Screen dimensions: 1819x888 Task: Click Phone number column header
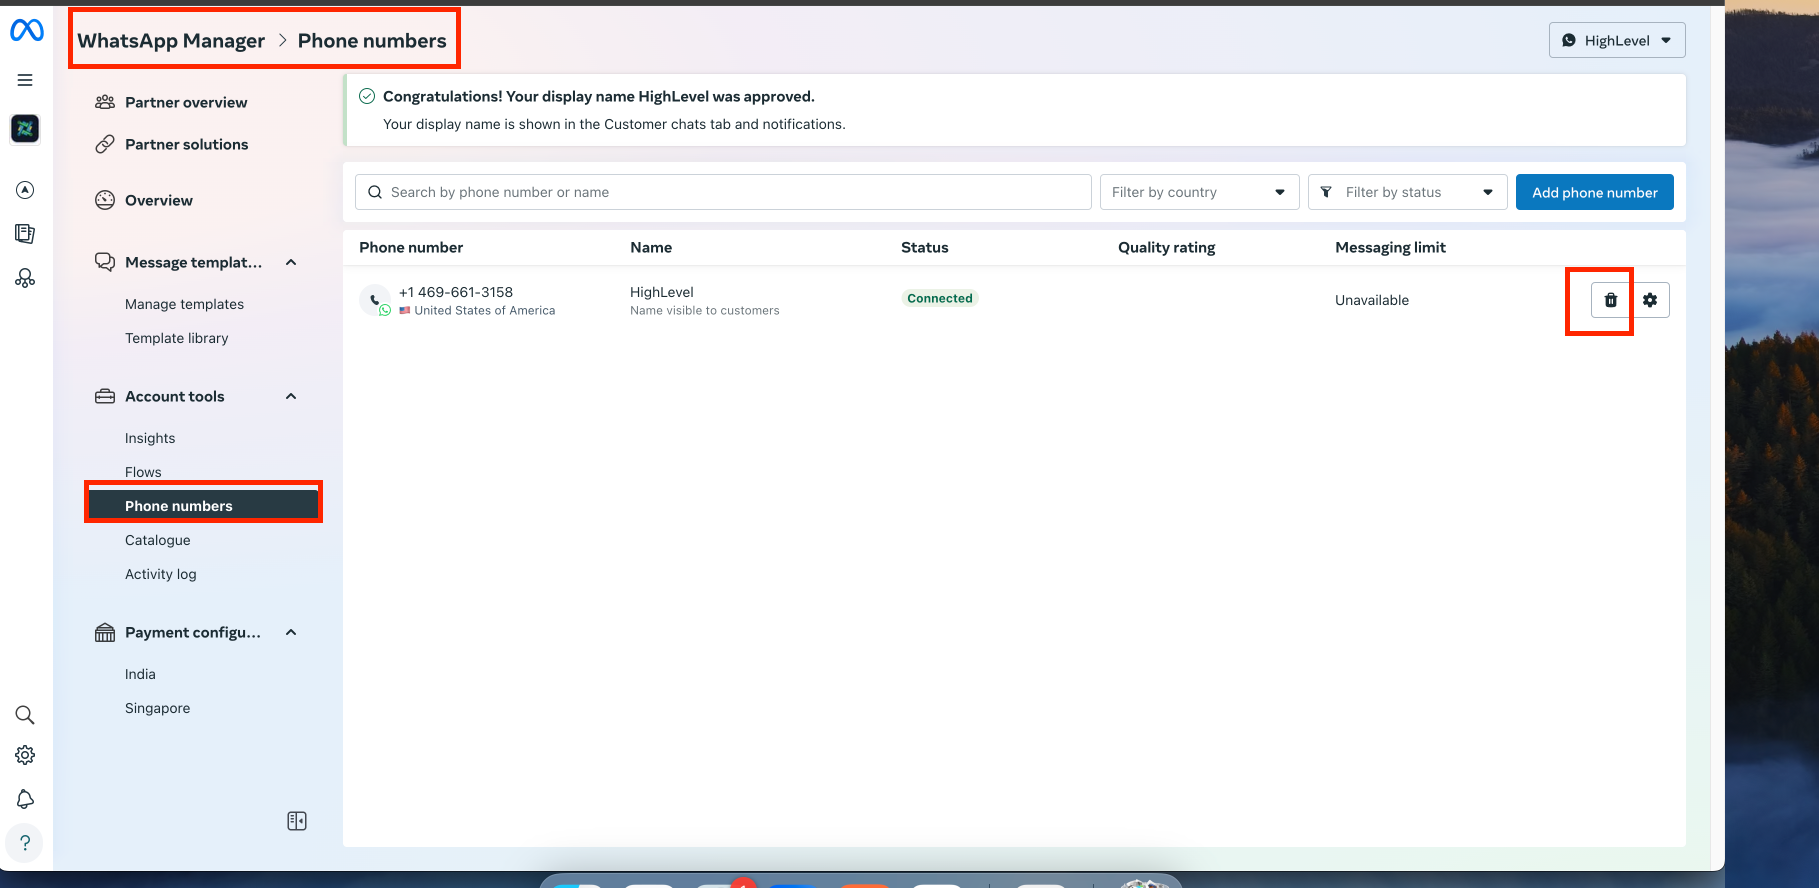[x=411, y=247]
